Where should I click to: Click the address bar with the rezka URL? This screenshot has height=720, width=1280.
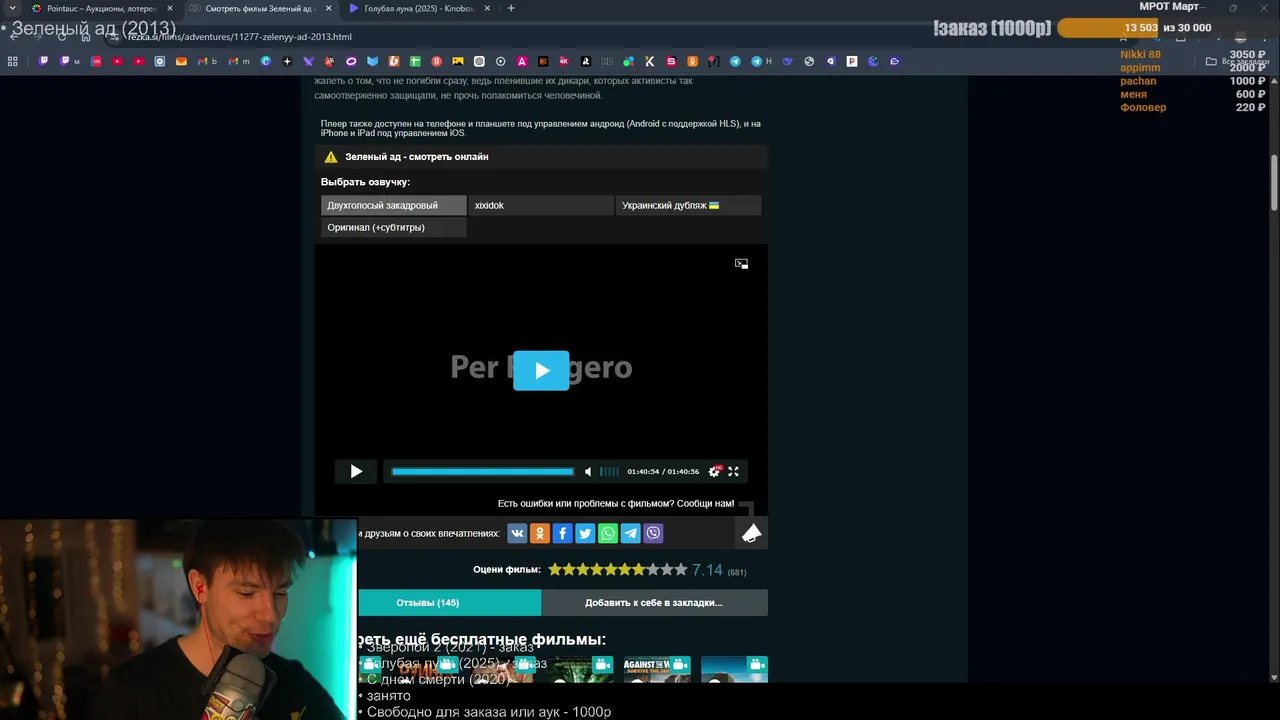(x=238, y=37)
